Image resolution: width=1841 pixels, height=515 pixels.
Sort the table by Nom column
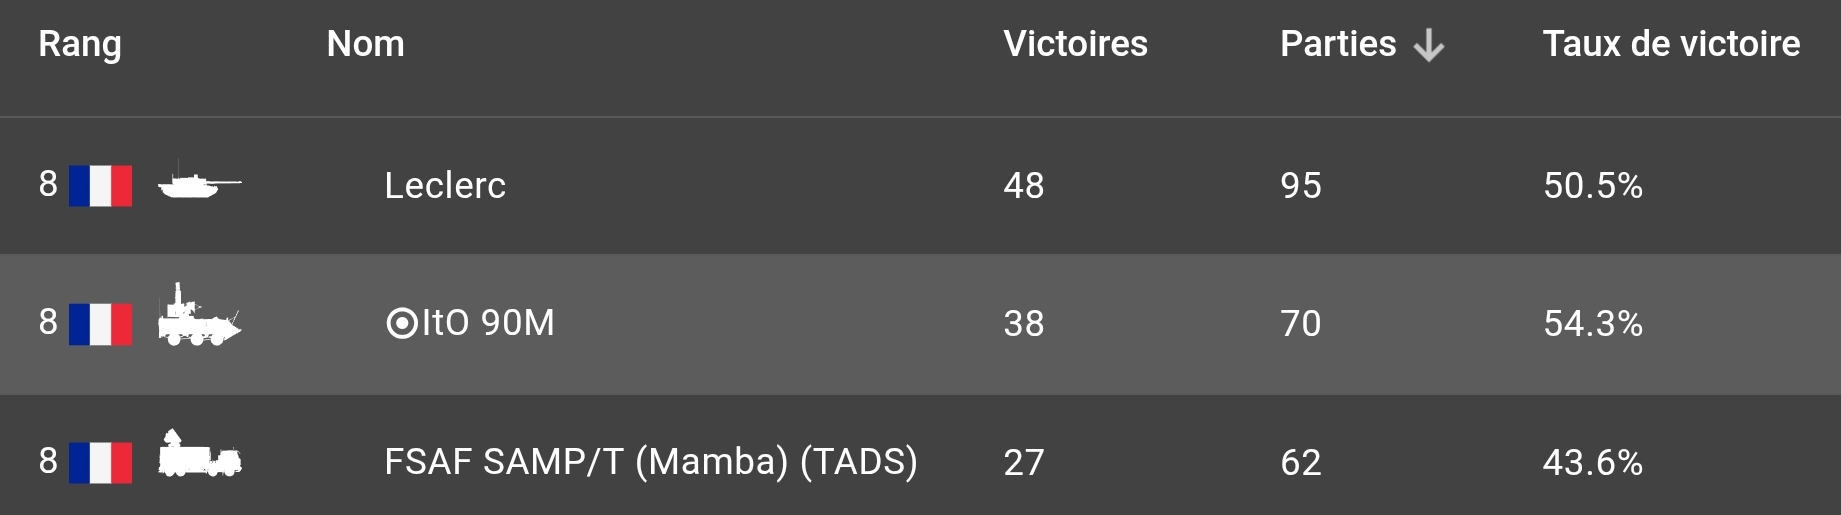tap(365, 44)
